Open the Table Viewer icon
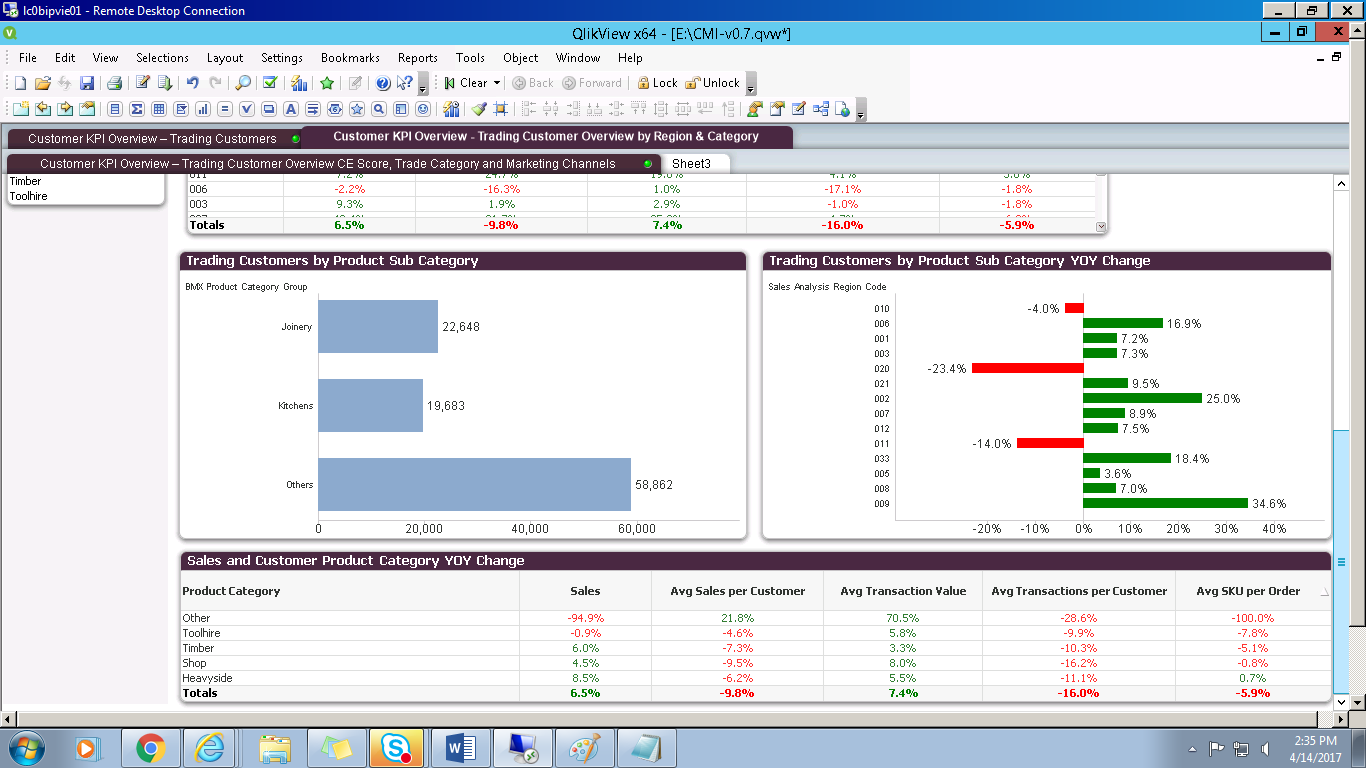1366x768 pixels. click(820, 109)
